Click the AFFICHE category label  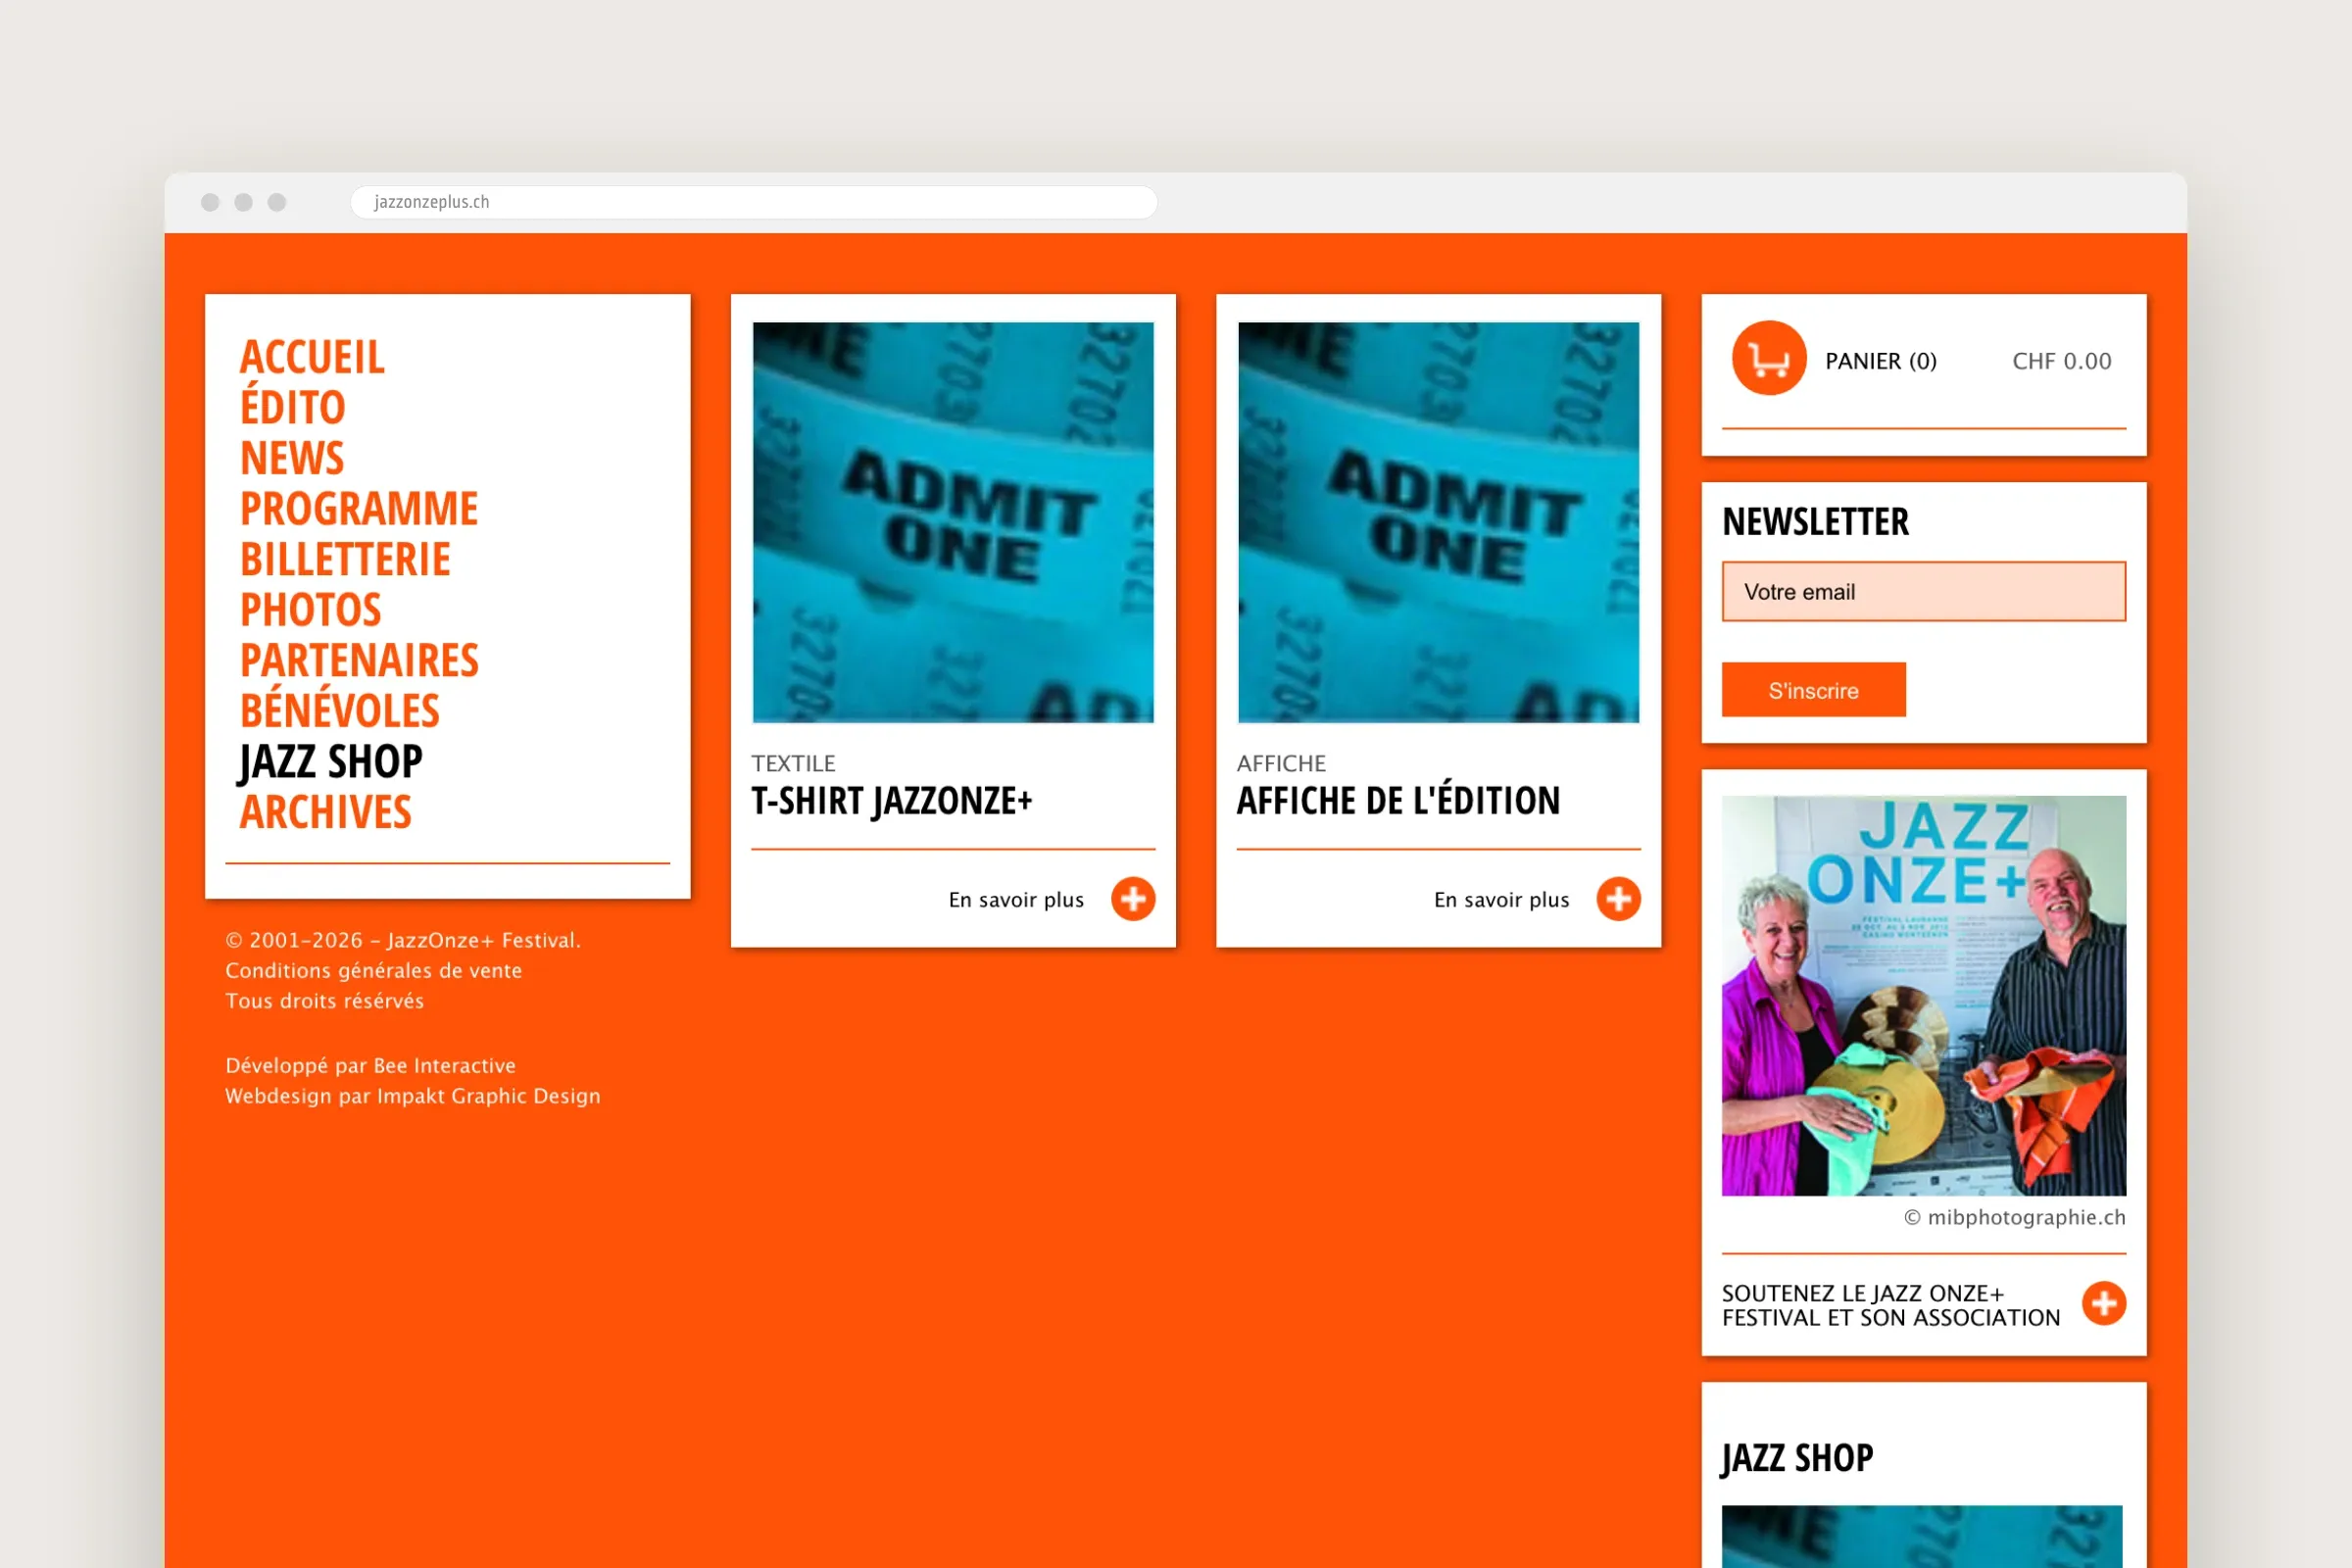click(1281, 764)
